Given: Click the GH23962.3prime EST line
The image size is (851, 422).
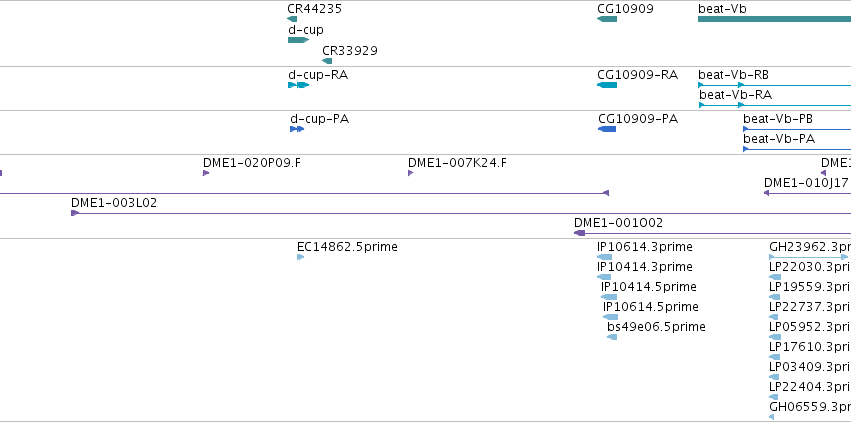Looking at the screenshot, I should pyautogui.click(x=809, y=257).
